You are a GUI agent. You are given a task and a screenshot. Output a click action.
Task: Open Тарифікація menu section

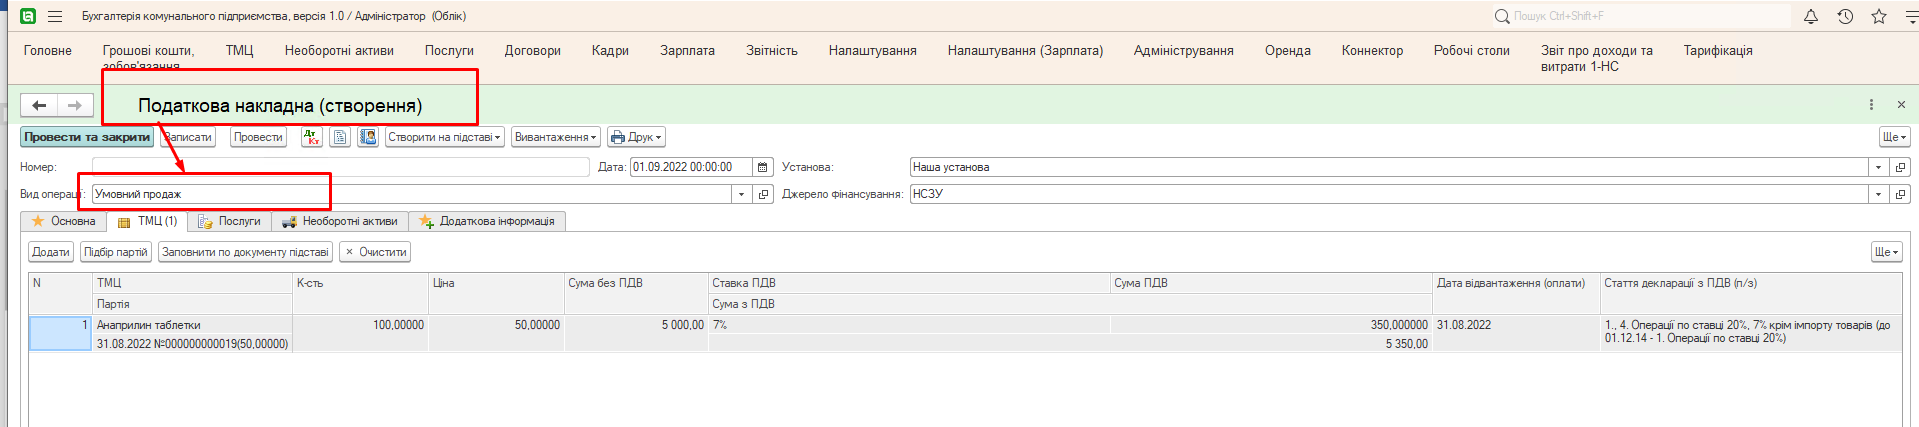tap(1717, 51)
